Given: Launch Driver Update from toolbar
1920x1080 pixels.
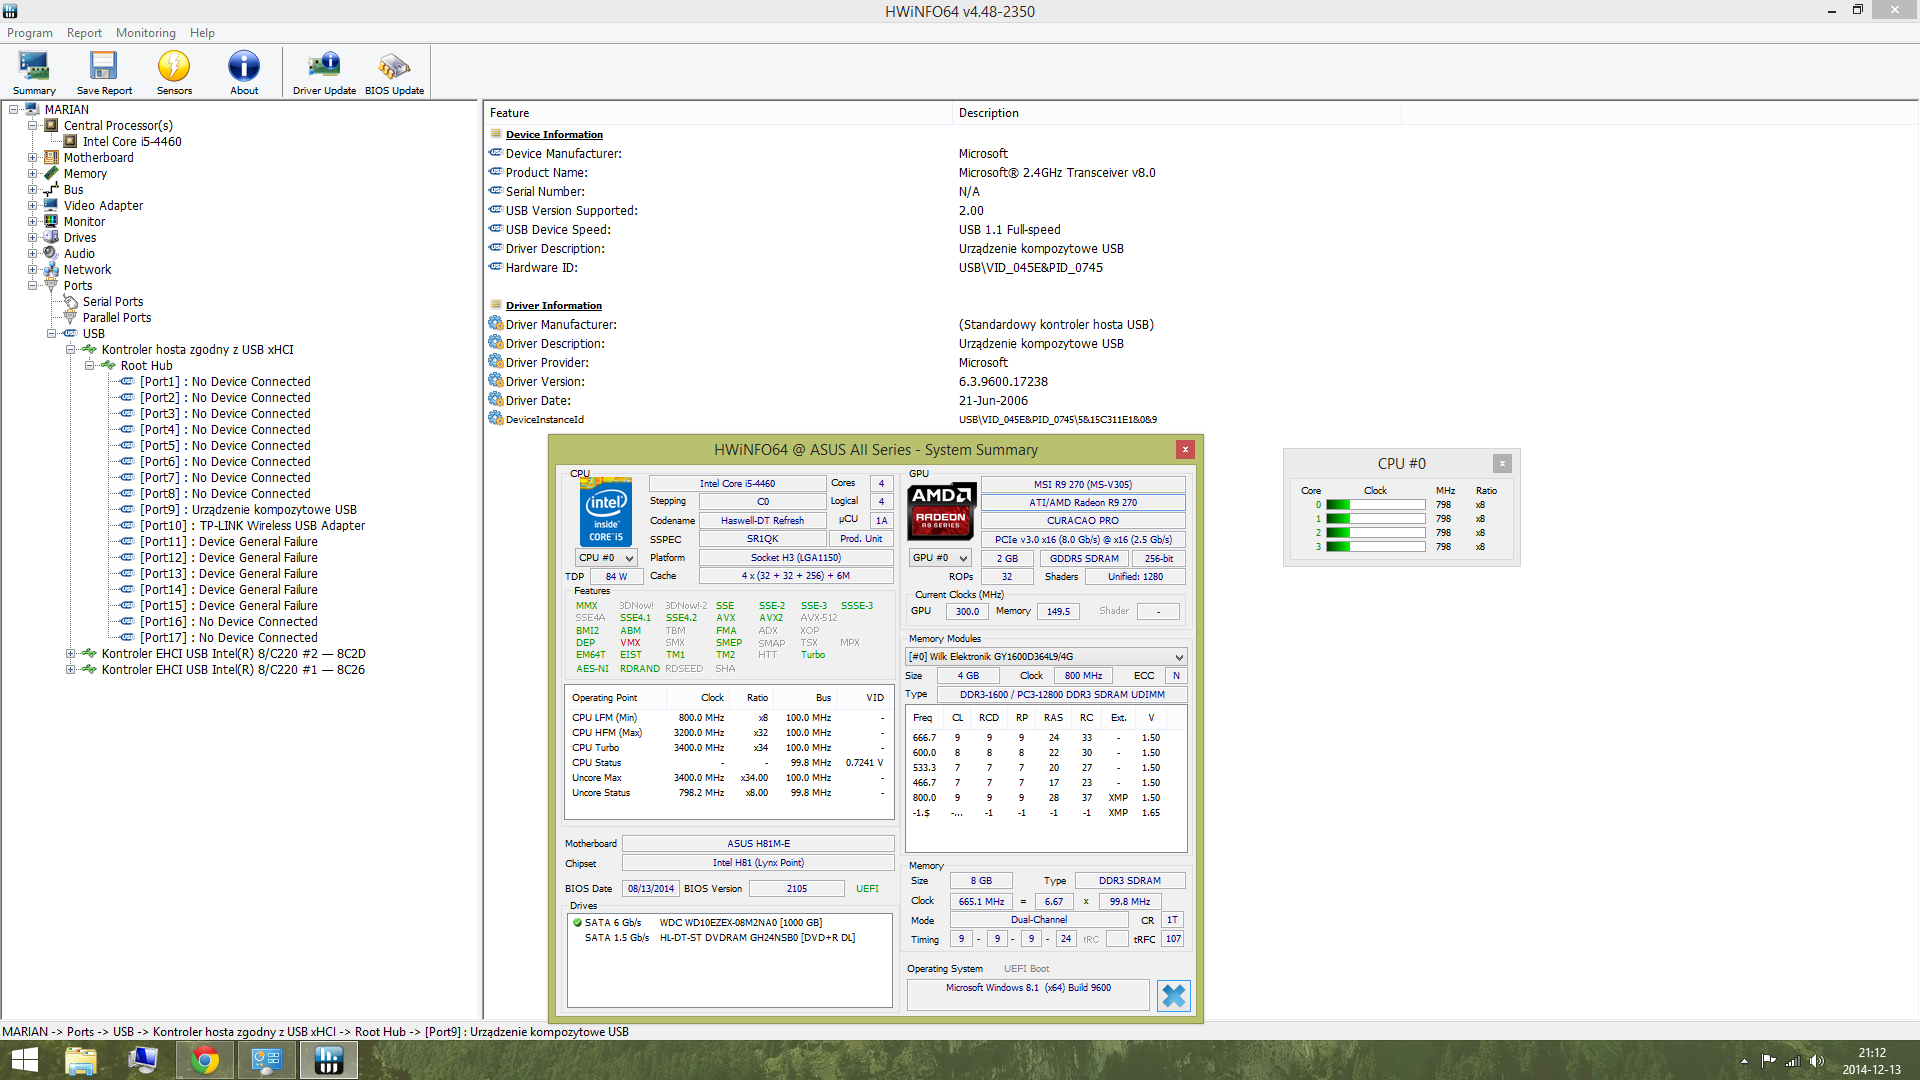Looking at the screenshot, I should (x=324, y=73).
